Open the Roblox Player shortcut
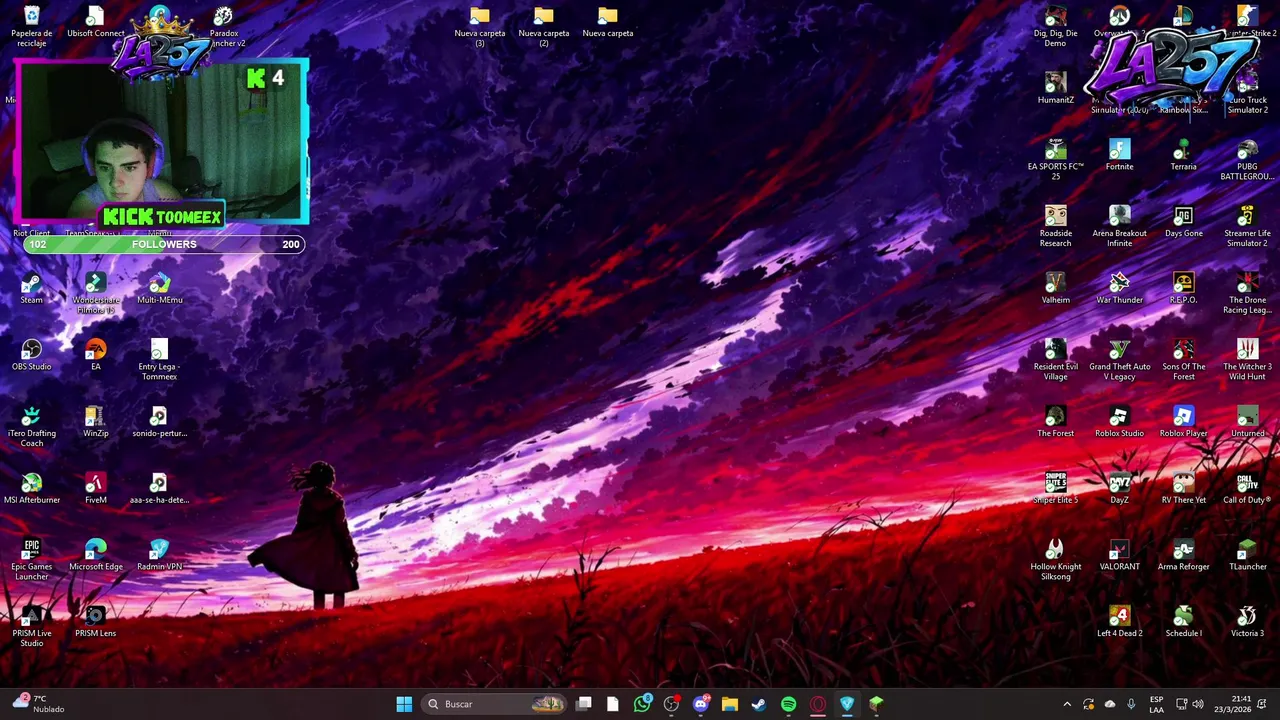 click(x=1184, y=422)
